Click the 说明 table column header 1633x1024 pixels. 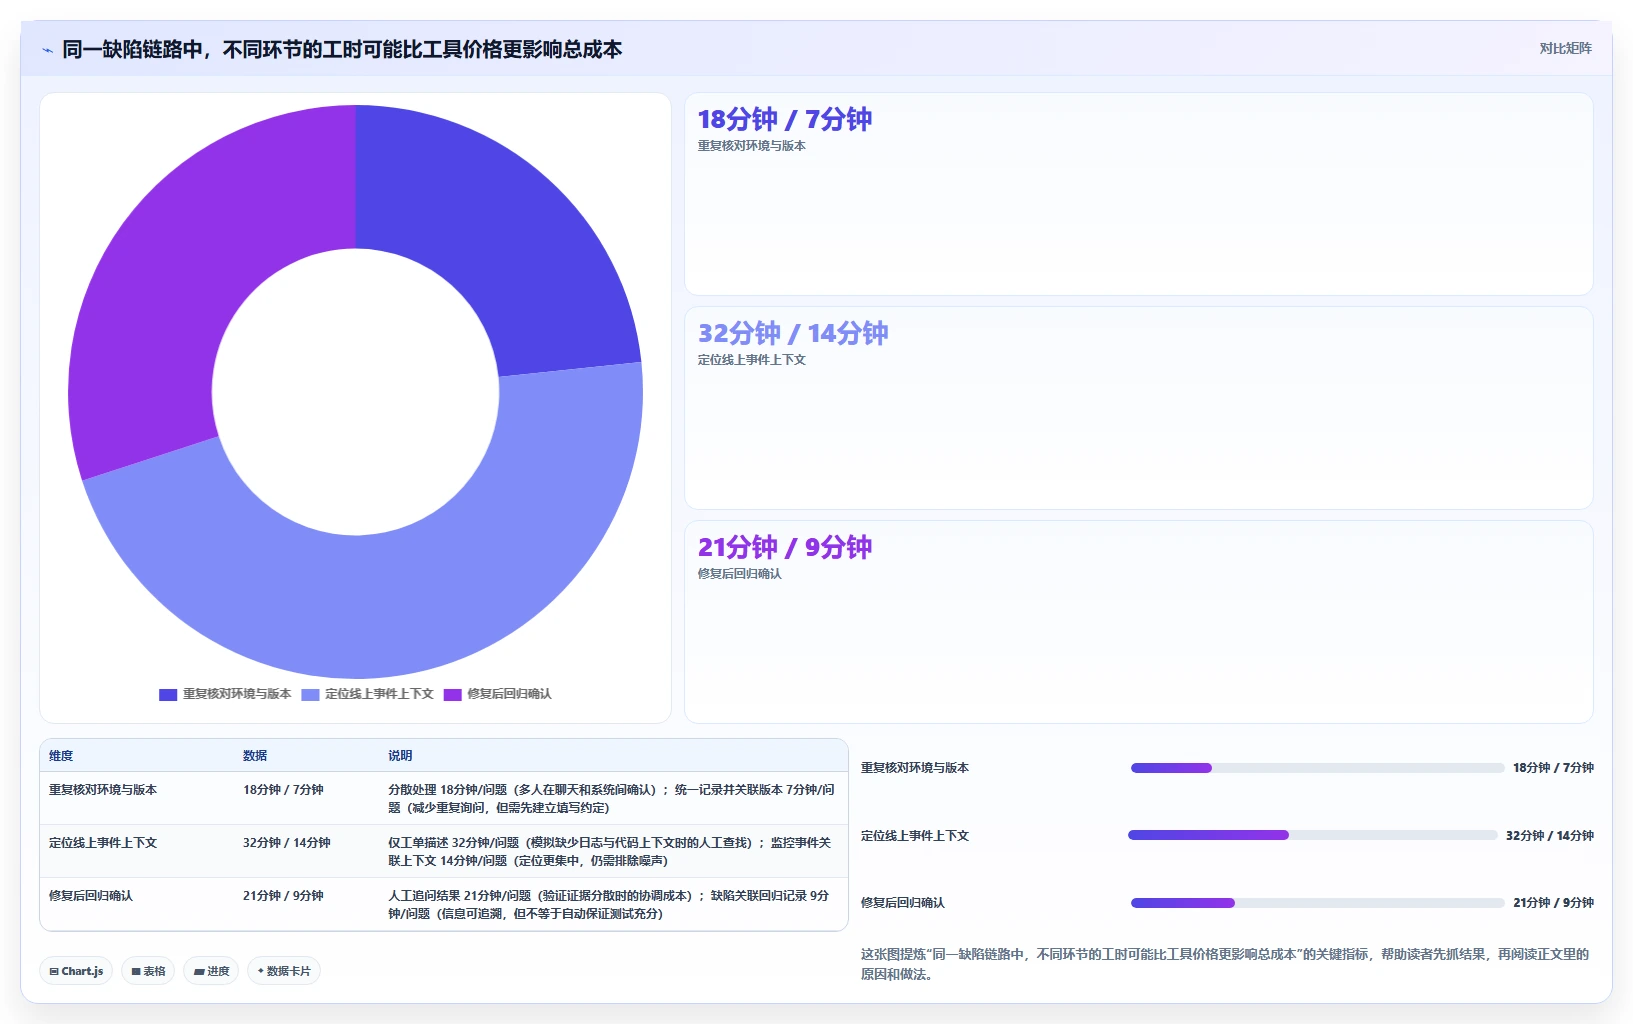click(400, 756)
